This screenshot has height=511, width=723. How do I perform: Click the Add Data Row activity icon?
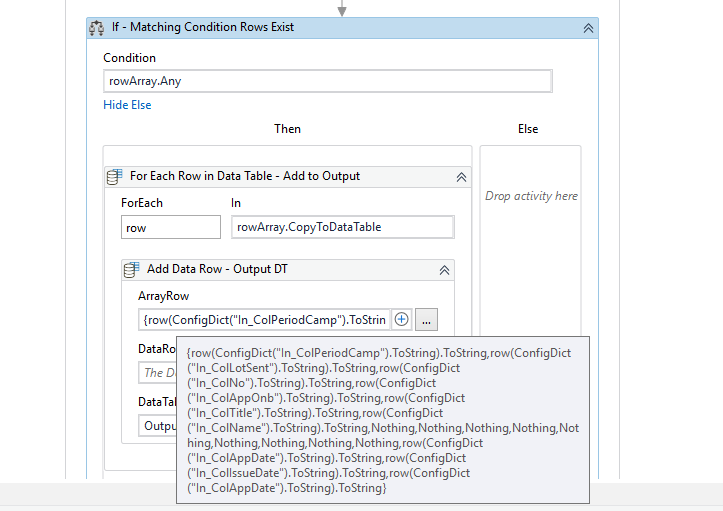click(132, 270)
